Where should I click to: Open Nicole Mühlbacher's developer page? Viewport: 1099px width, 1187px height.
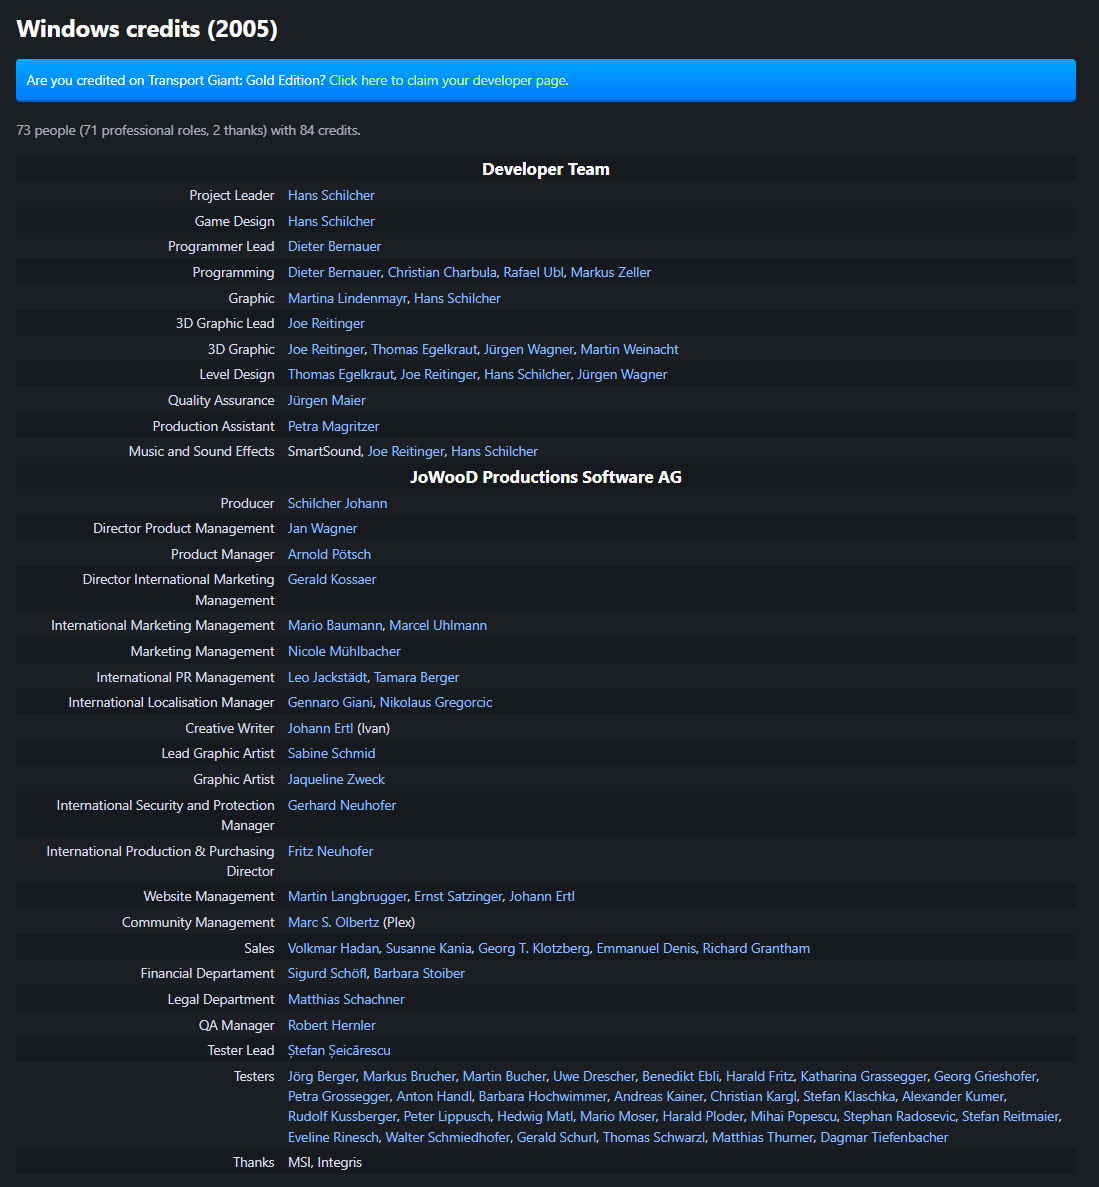pyautogui.click(x=344, y=651)
